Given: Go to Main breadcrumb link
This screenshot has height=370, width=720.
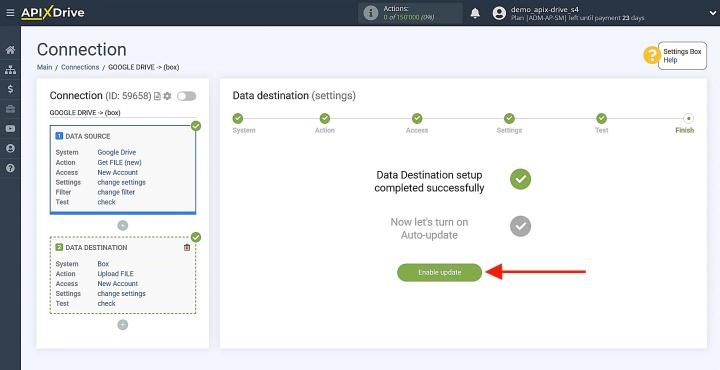Looking at the screenshot, I should click(45, 67).
